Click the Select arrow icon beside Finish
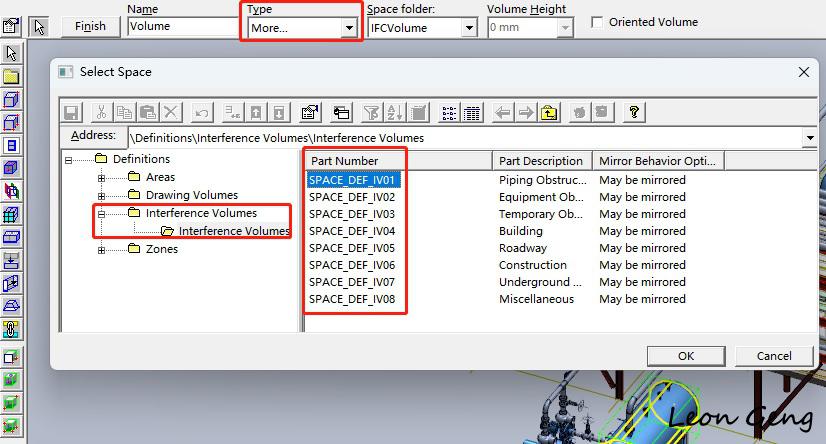 (x=39, y=26)
